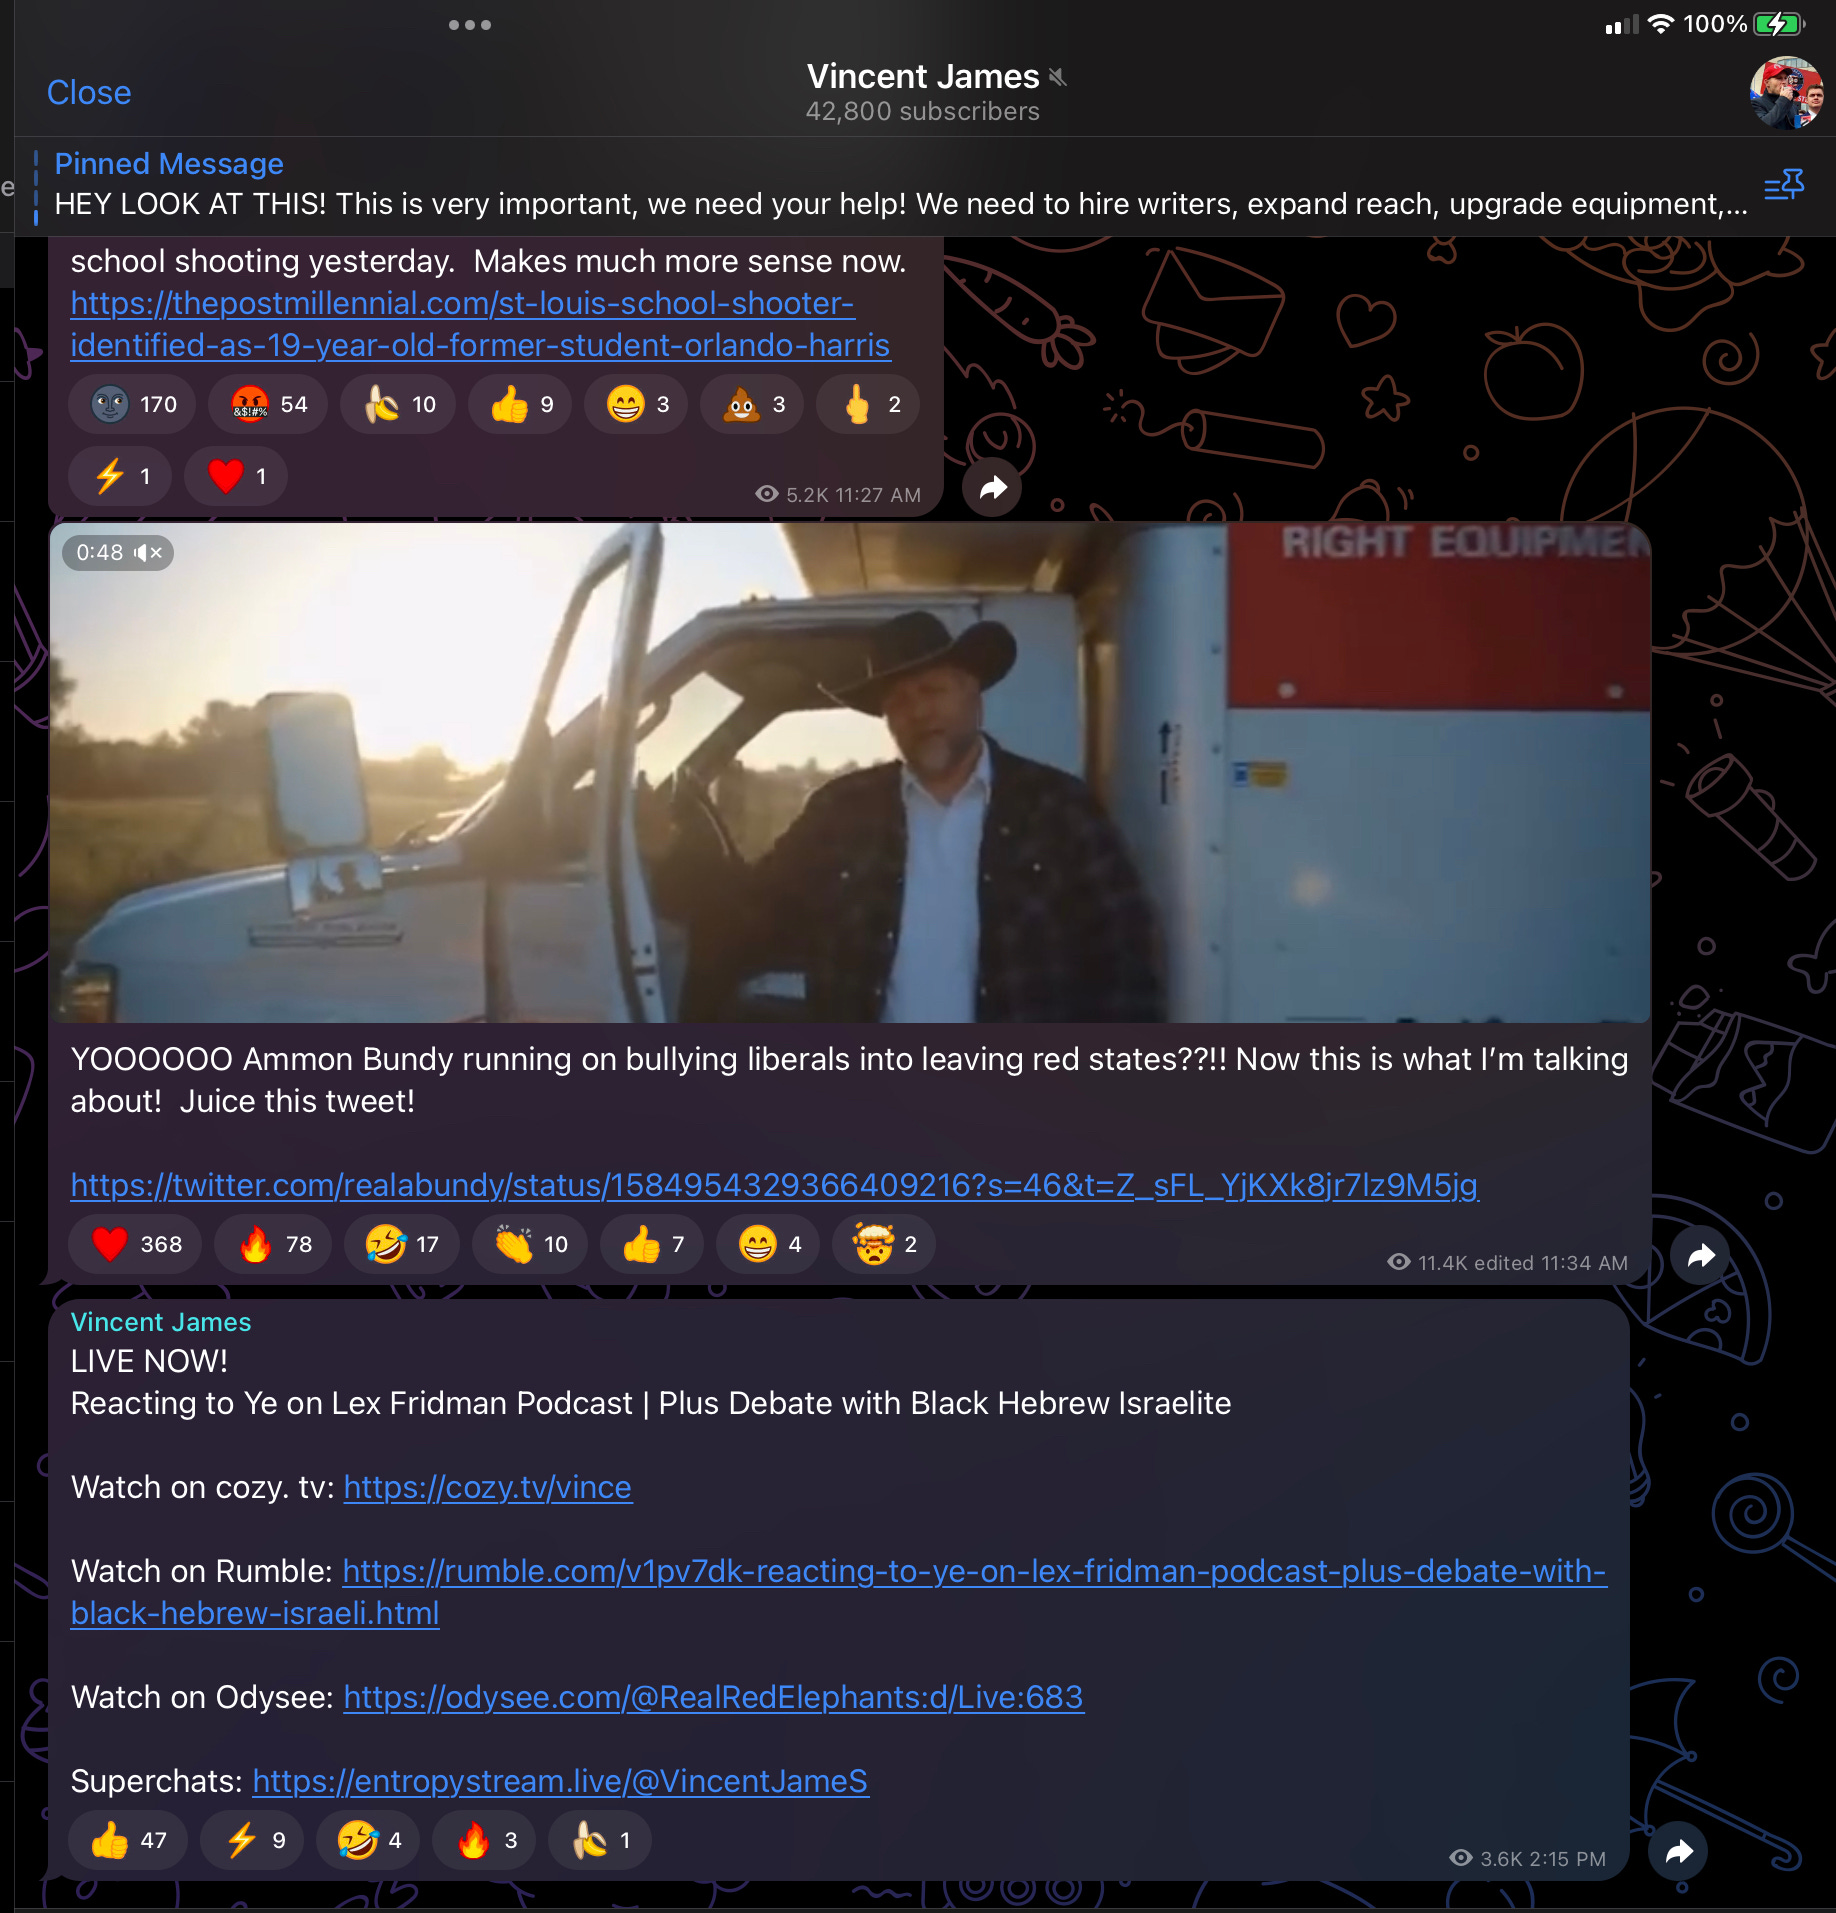Image resolution: width=1836 pixels, height=1913 pixels.
Task: Tap the fire reaction with 3
Action: point(484,1840)
